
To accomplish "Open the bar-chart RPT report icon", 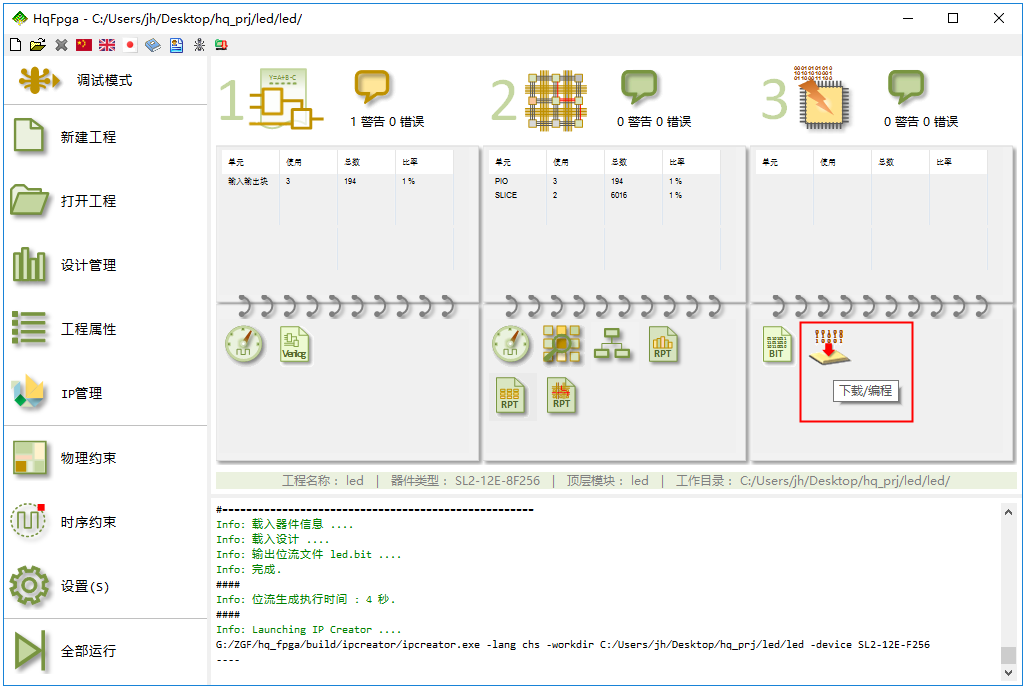I will pyautogui.click(x=663, y=344).
